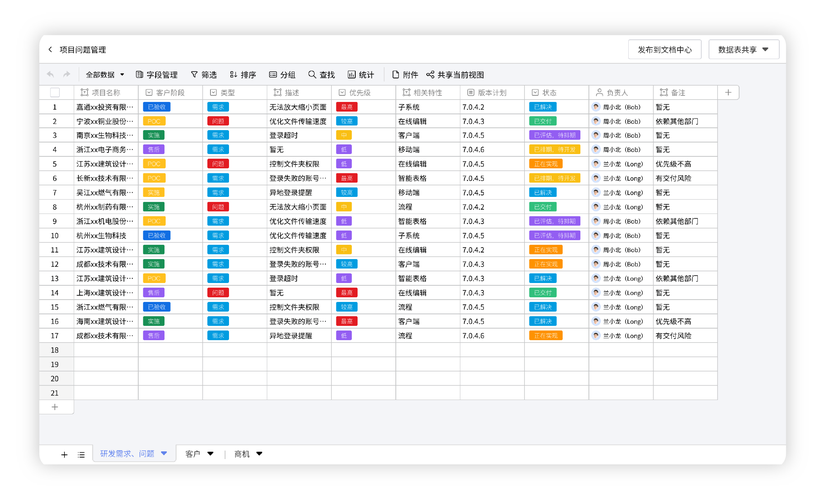Open 字段管理 field management
The height and width of the screenshot is (500, 826).
click(x=156, y=75)
